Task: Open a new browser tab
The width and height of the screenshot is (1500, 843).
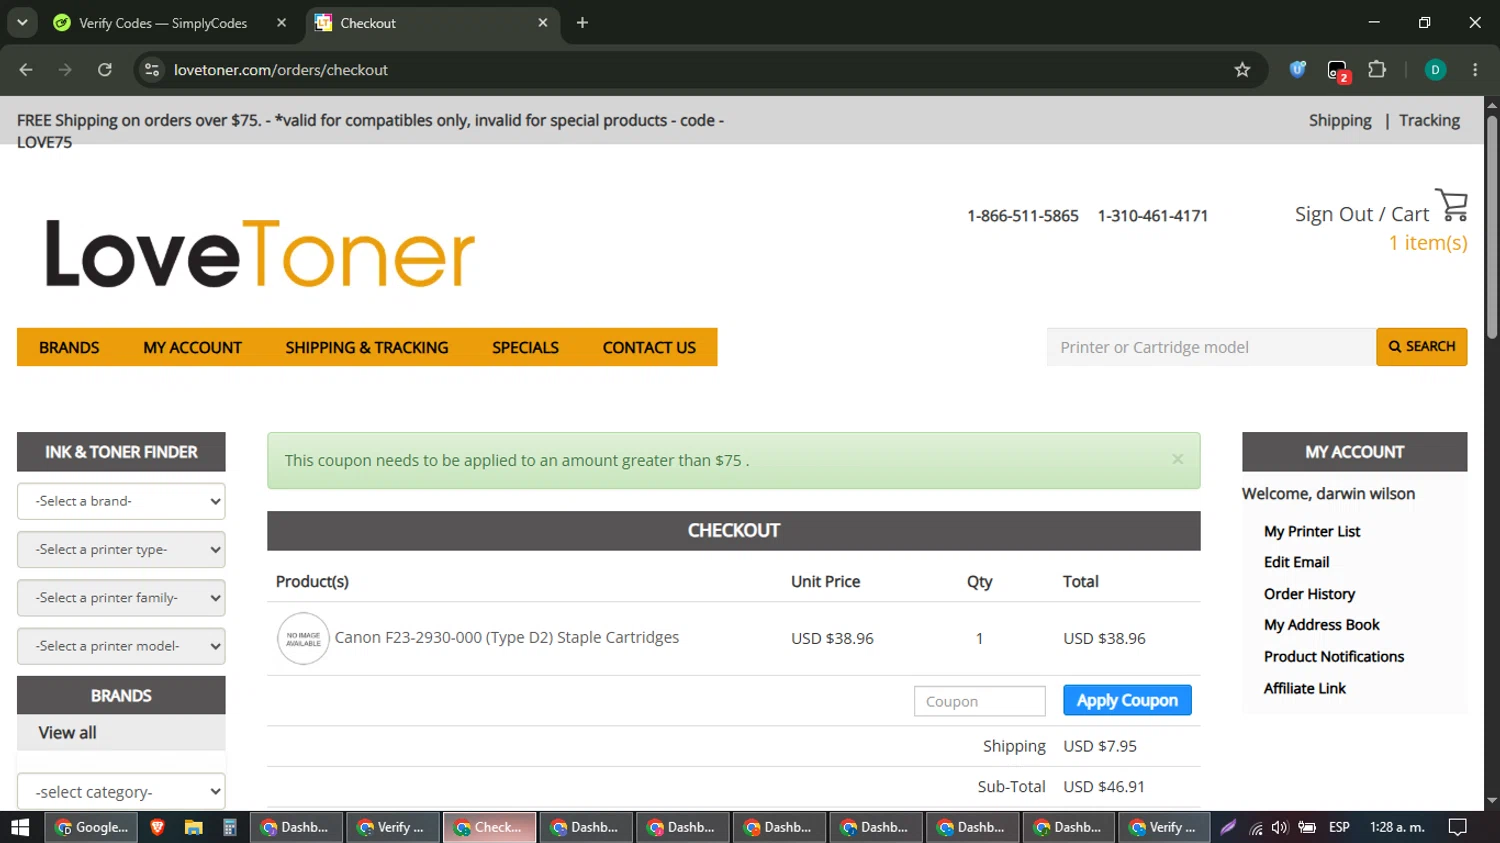Action: coord(582,23)
